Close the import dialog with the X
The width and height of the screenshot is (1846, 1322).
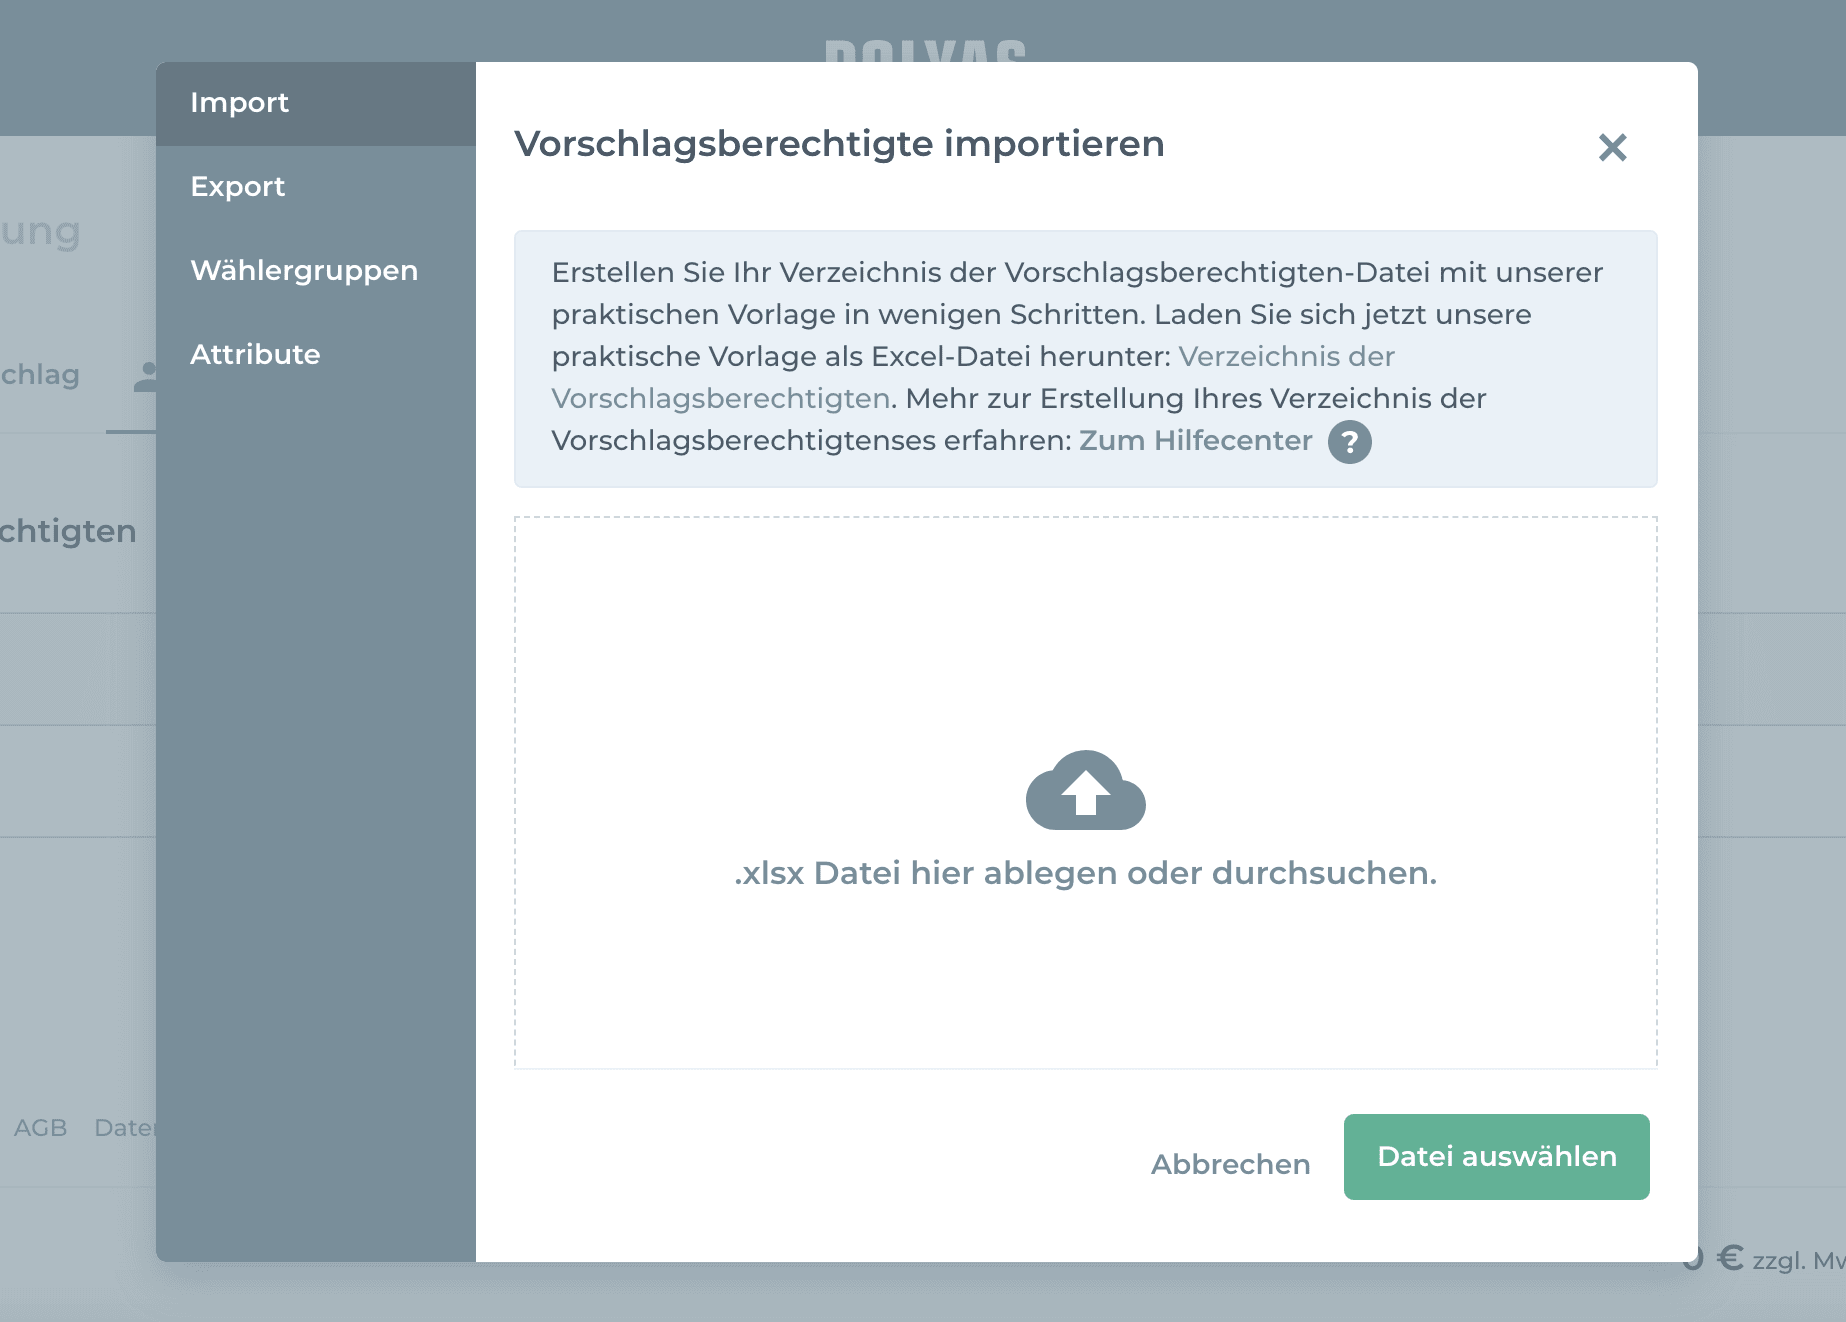(1612, 148)
